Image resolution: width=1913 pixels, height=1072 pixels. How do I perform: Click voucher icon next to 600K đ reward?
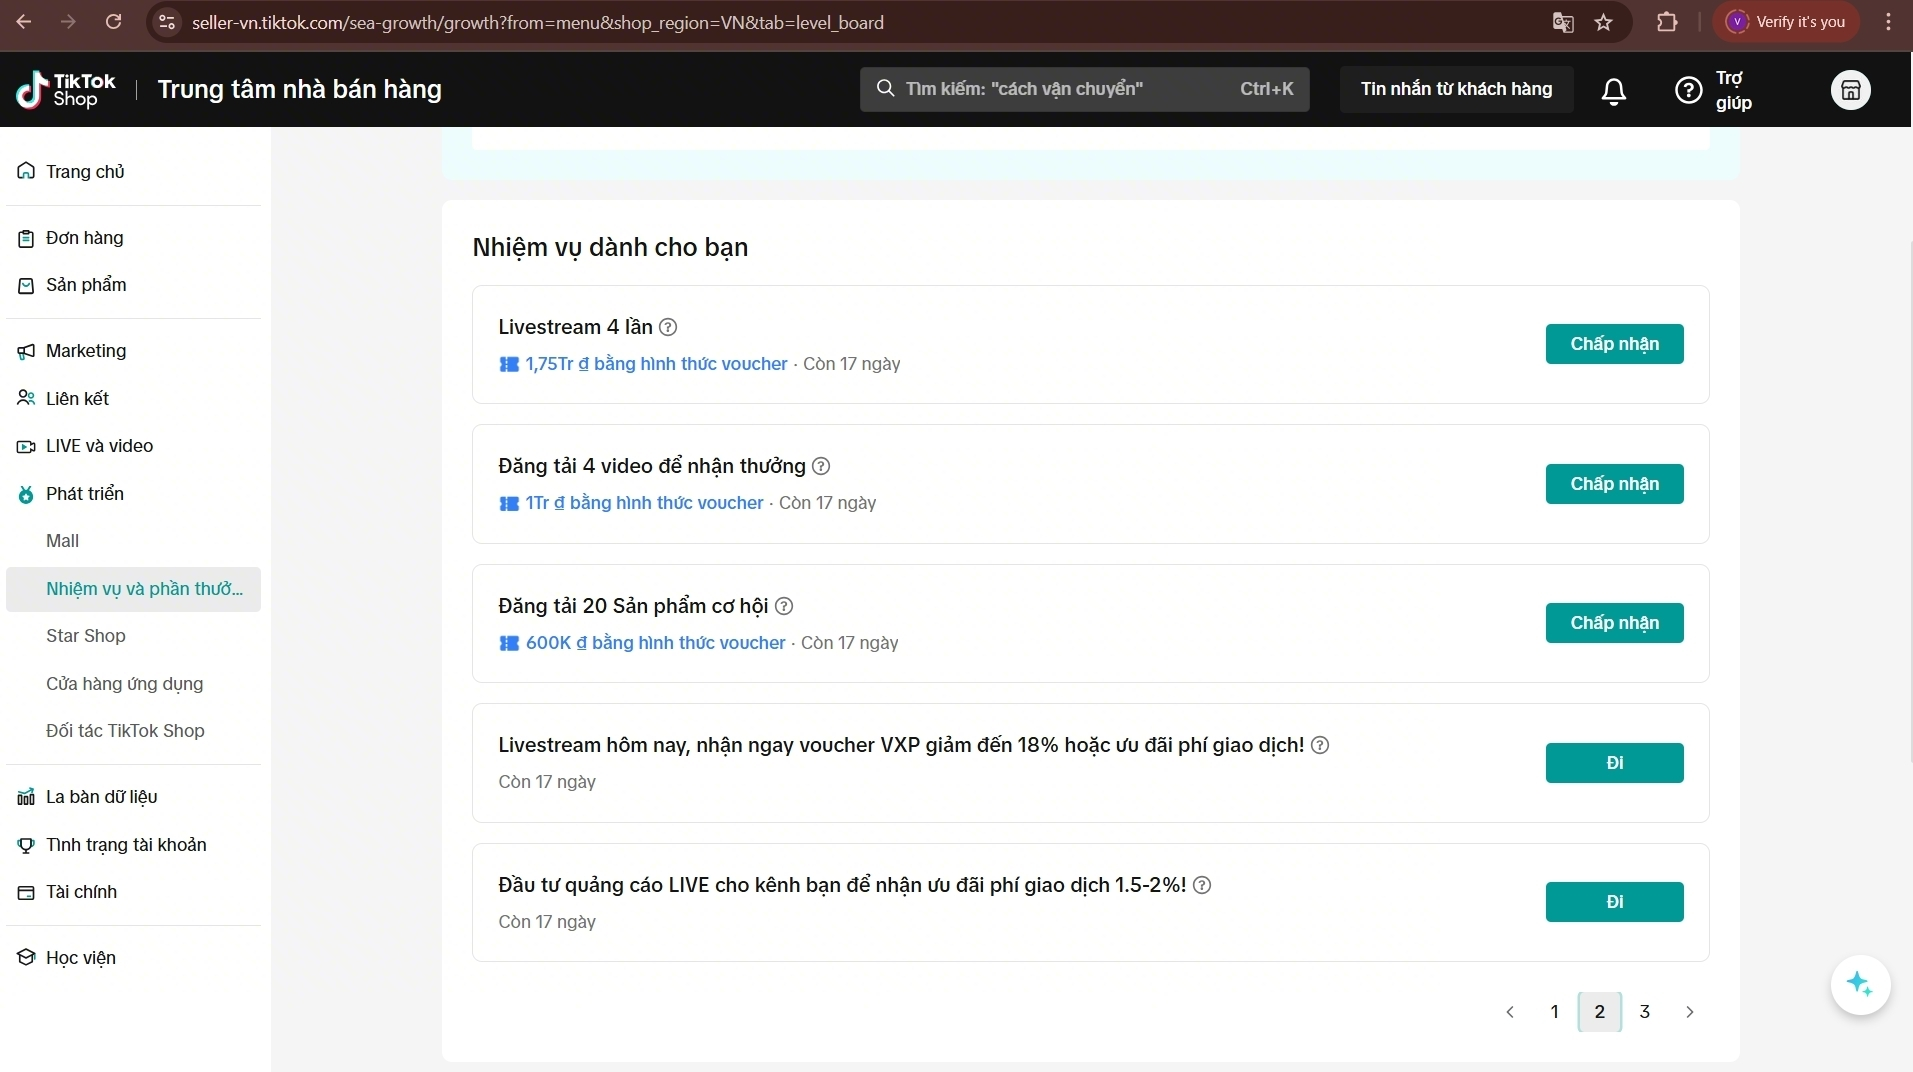509,643
